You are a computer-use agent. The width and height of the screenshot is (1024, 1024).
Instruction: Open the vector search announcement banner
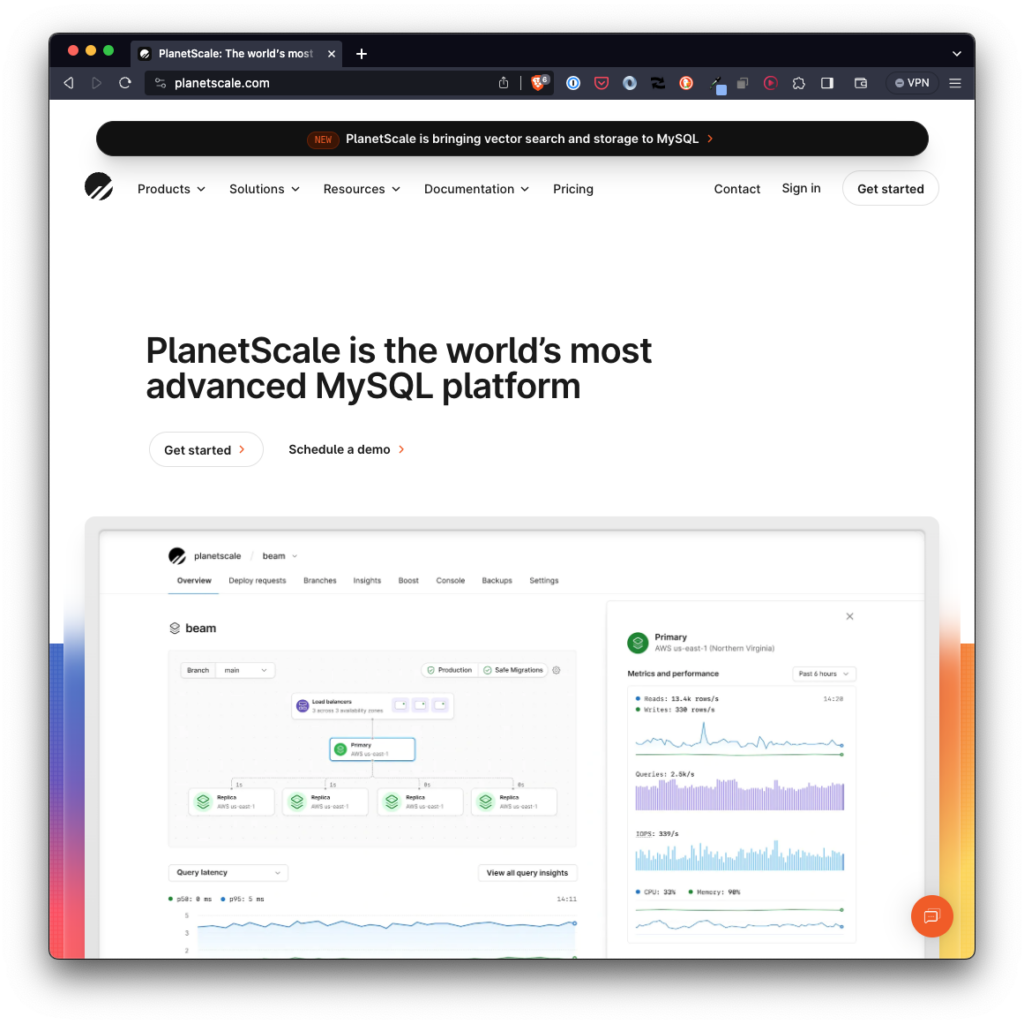click(x=512, y=138)
